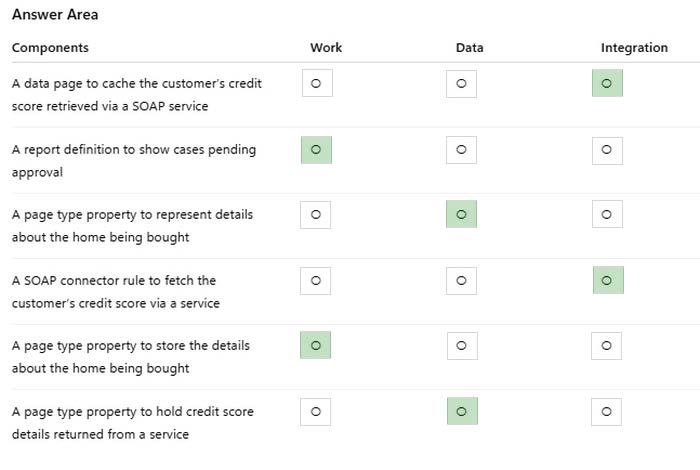Screen dimensions: 700x470
Task: Select Work for the SOAP data page row
Action: pos(316,84)
